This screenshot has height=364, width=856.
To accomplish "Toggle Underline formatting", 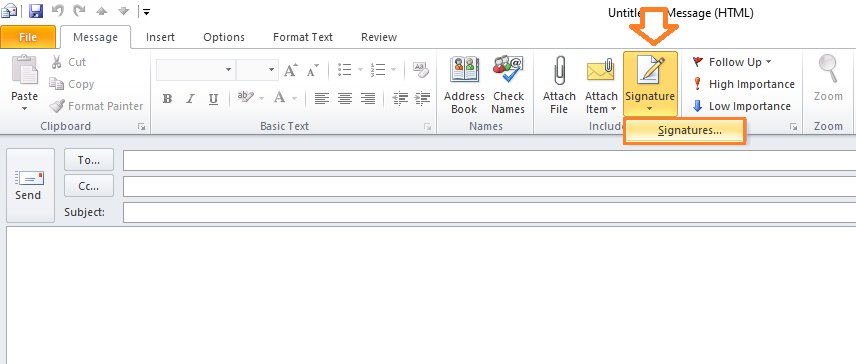I will (x=213, y=99).
